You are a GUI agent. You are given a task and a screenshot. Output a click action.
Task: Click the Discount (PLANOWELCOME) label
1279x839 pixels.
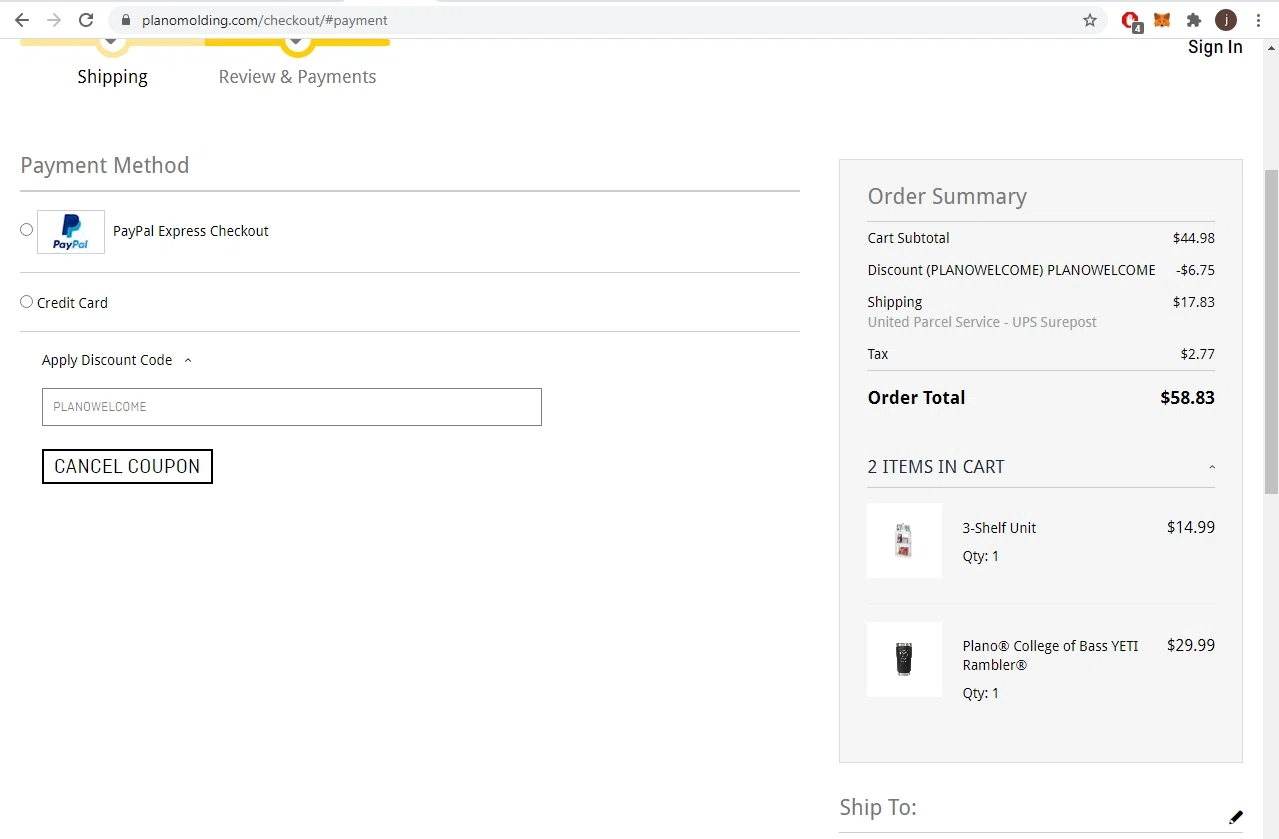(x=1011, y=270)
